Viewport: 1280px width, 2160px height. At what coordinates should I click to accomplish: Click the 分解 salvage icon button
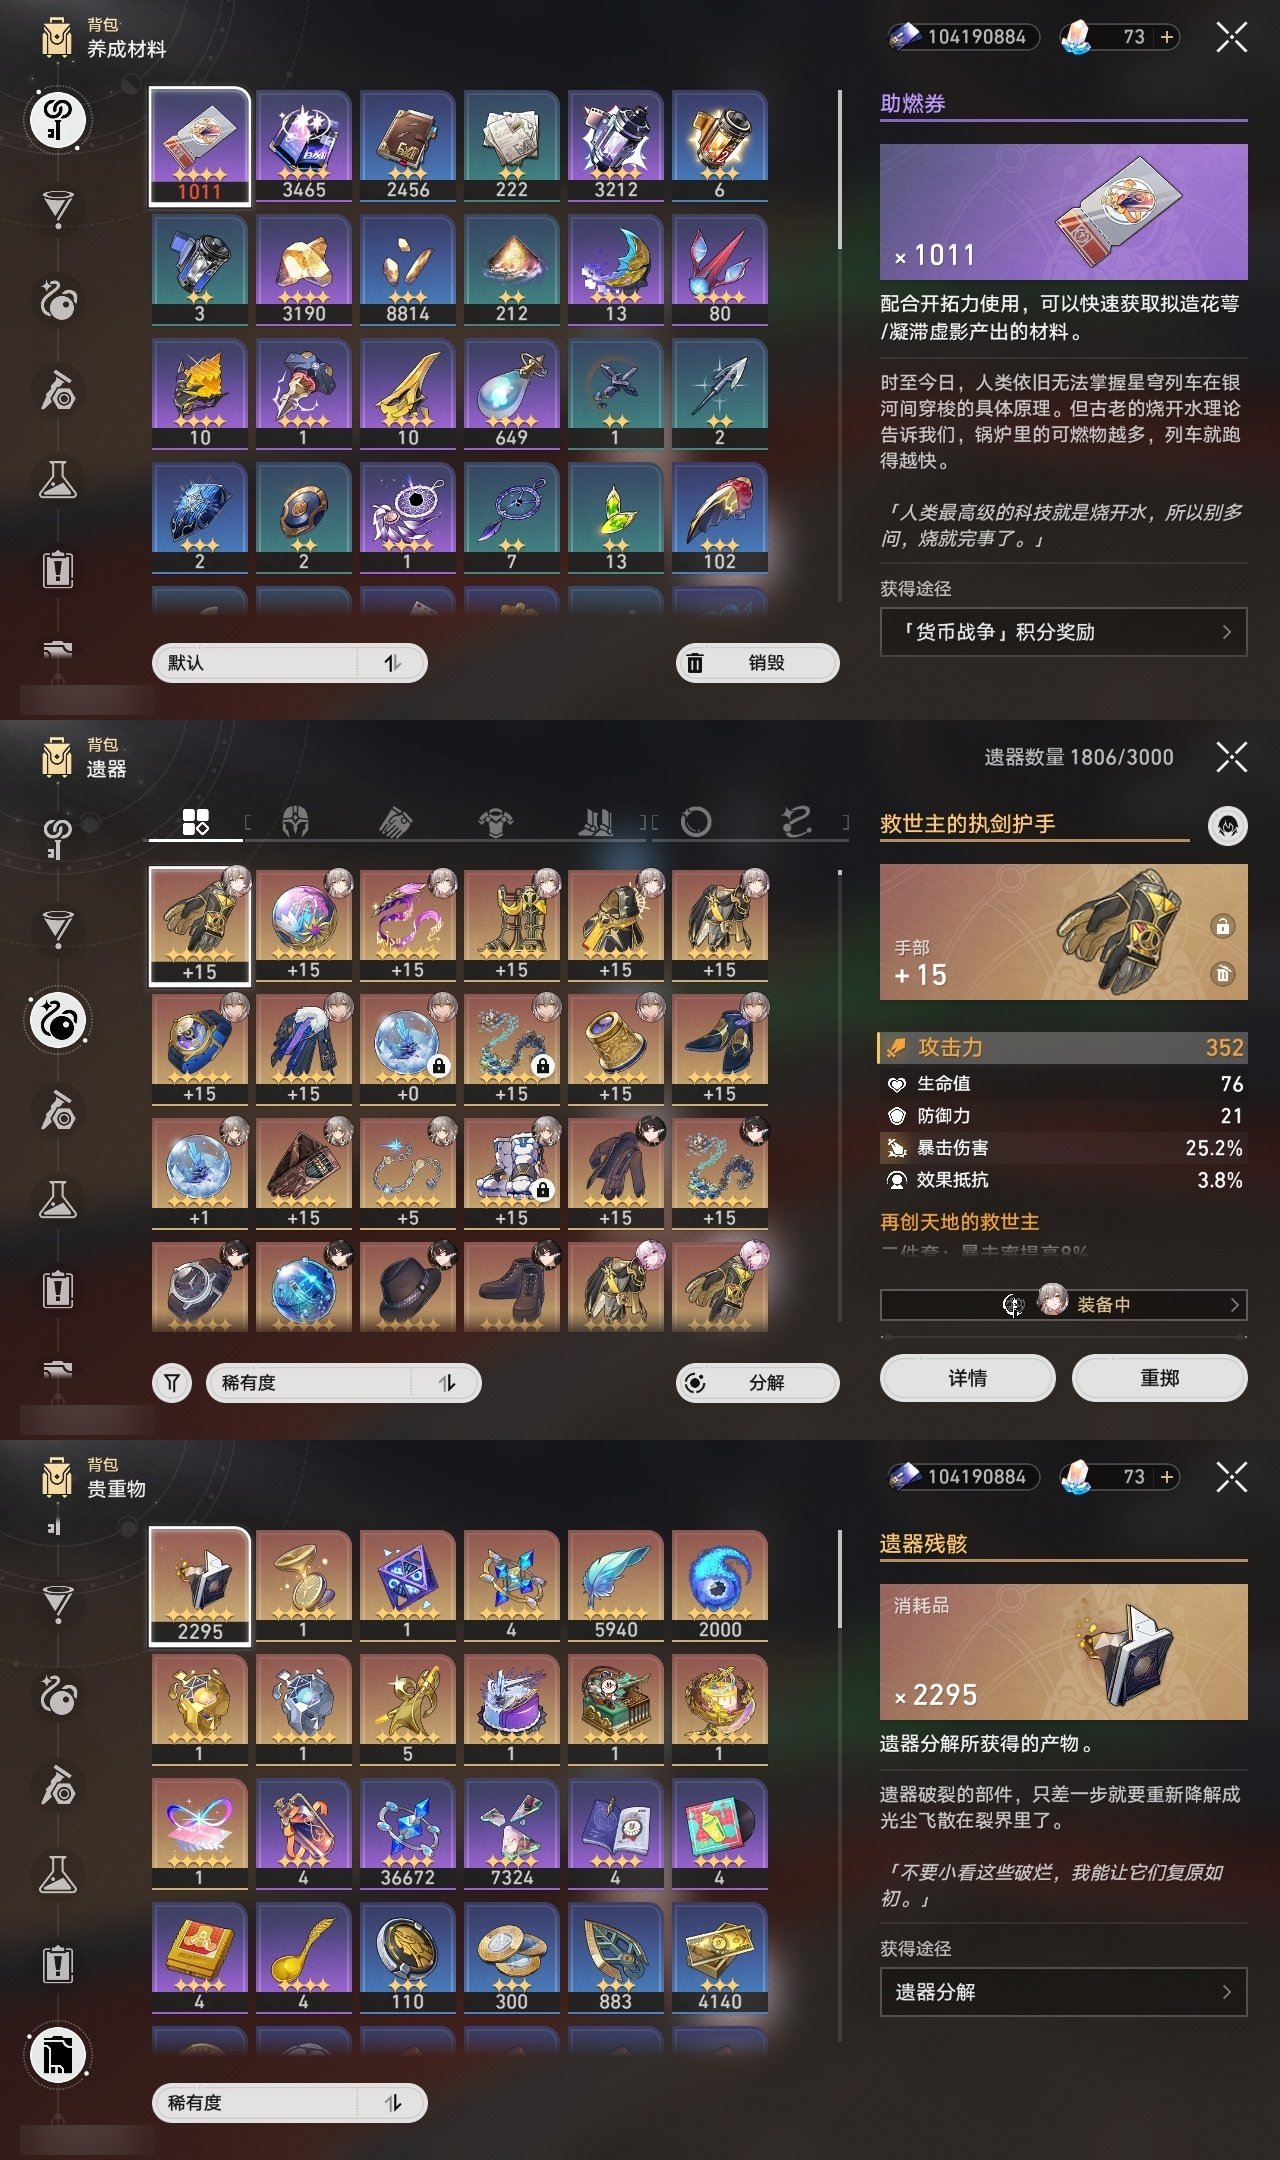[758, 1383]
